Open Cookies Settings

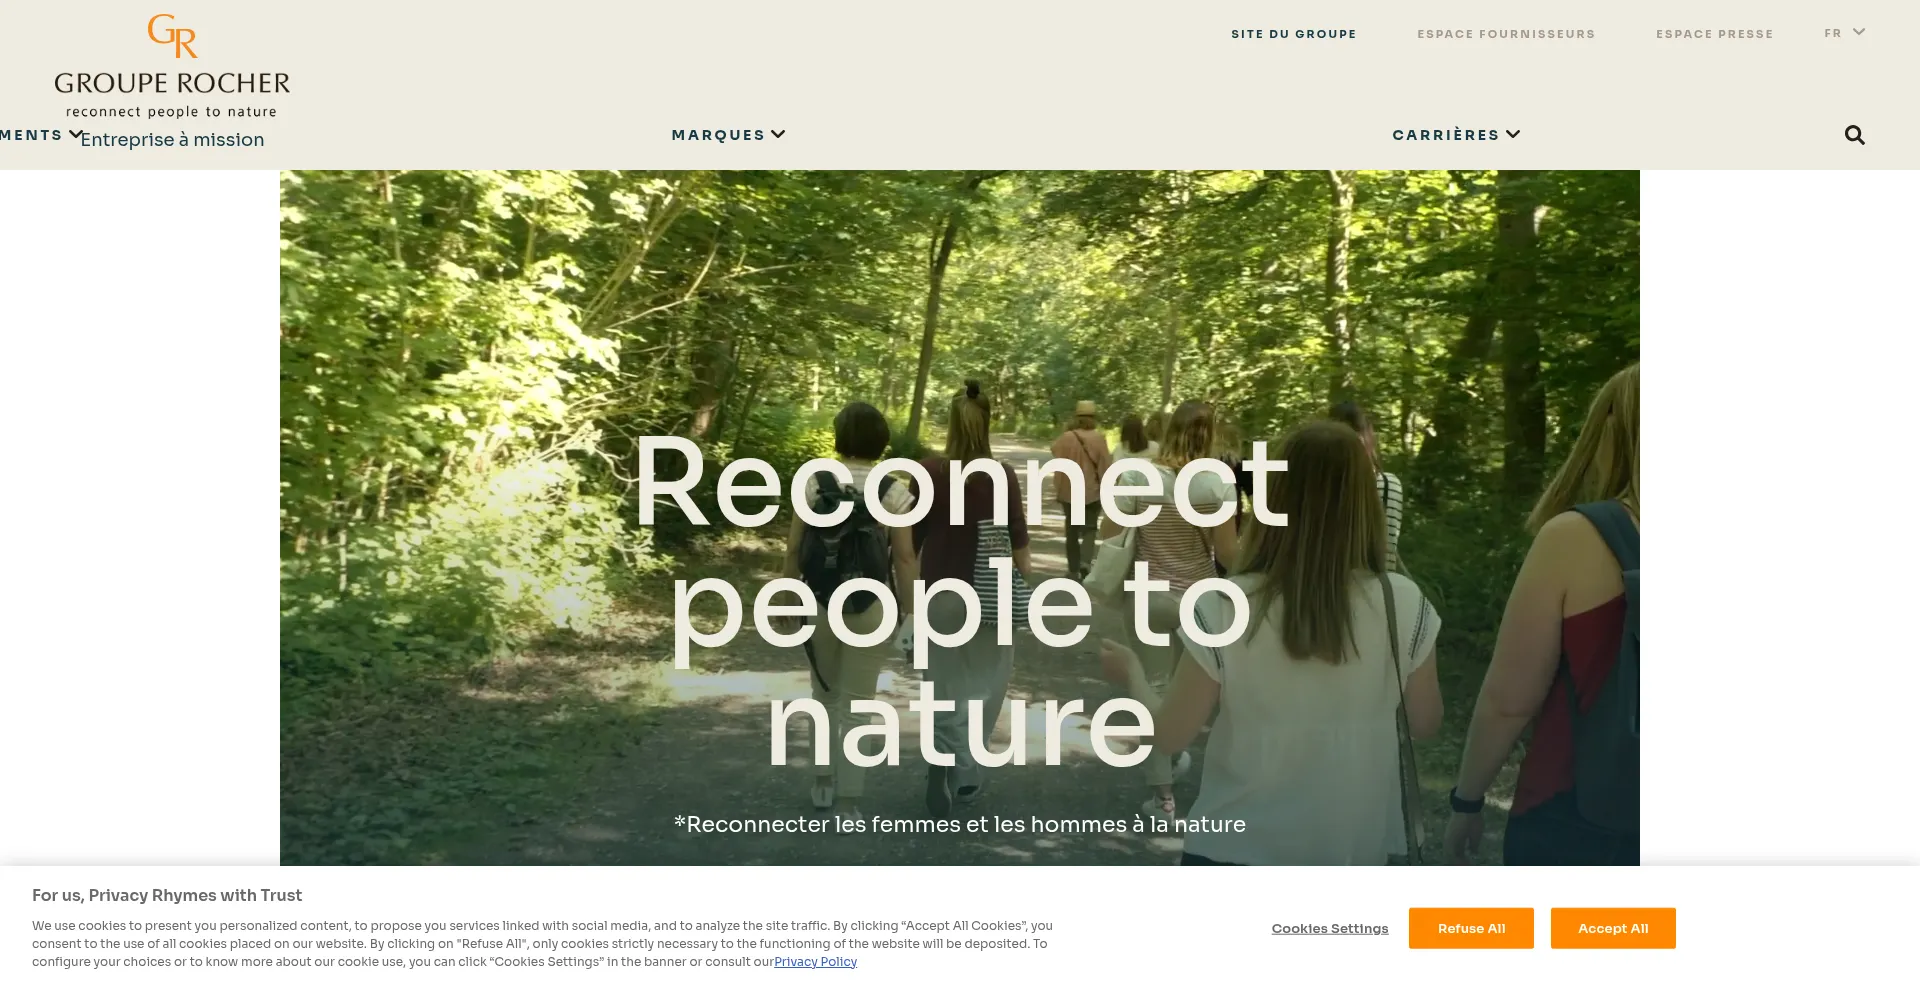point(1330,929)
